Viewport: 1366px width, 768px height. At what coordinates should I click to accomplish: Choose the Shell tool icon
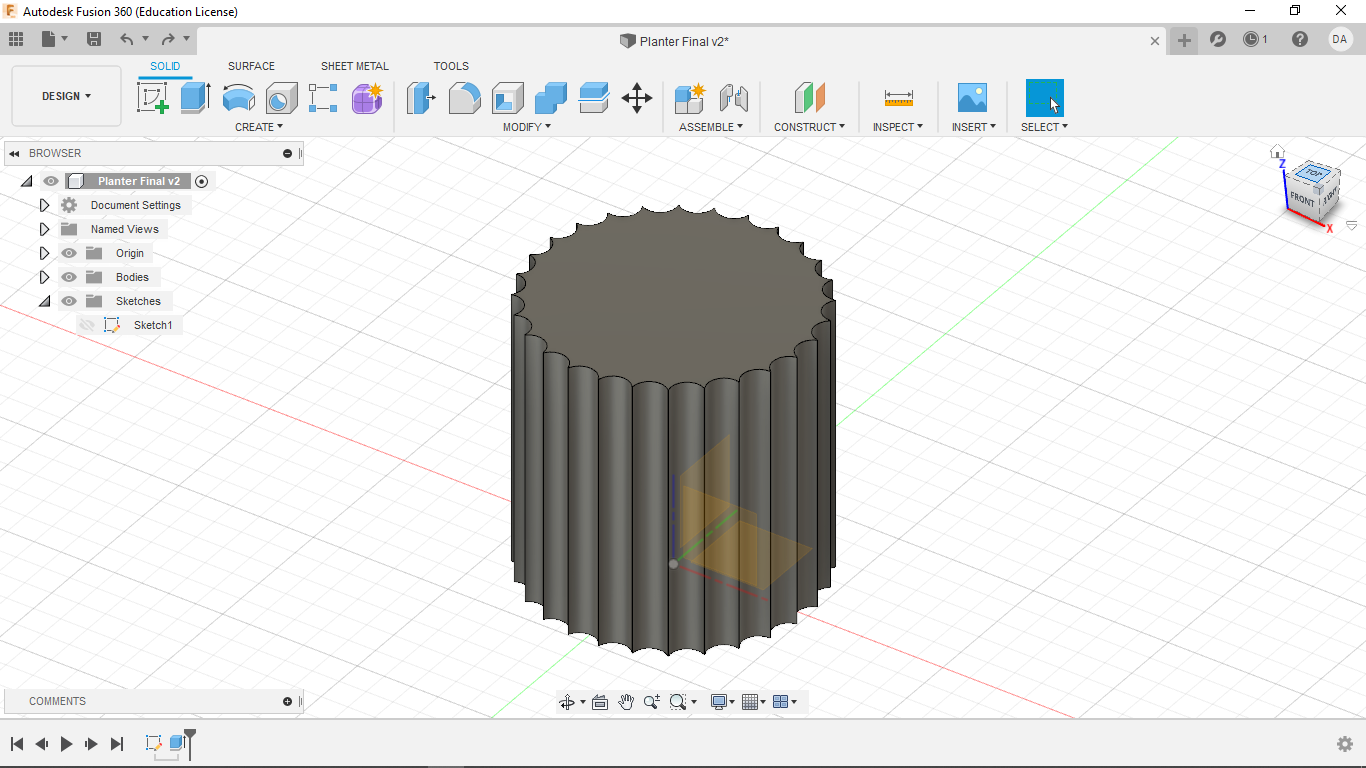[507, 98]
